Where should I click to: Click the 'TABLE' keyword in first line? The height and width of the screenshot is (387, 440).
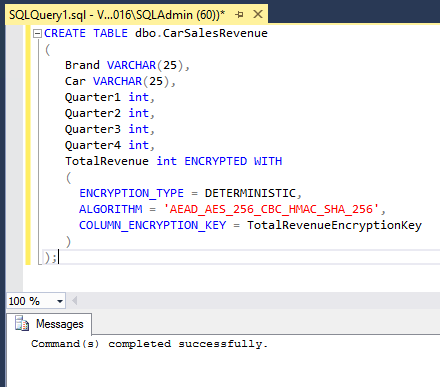coord(110,33)
